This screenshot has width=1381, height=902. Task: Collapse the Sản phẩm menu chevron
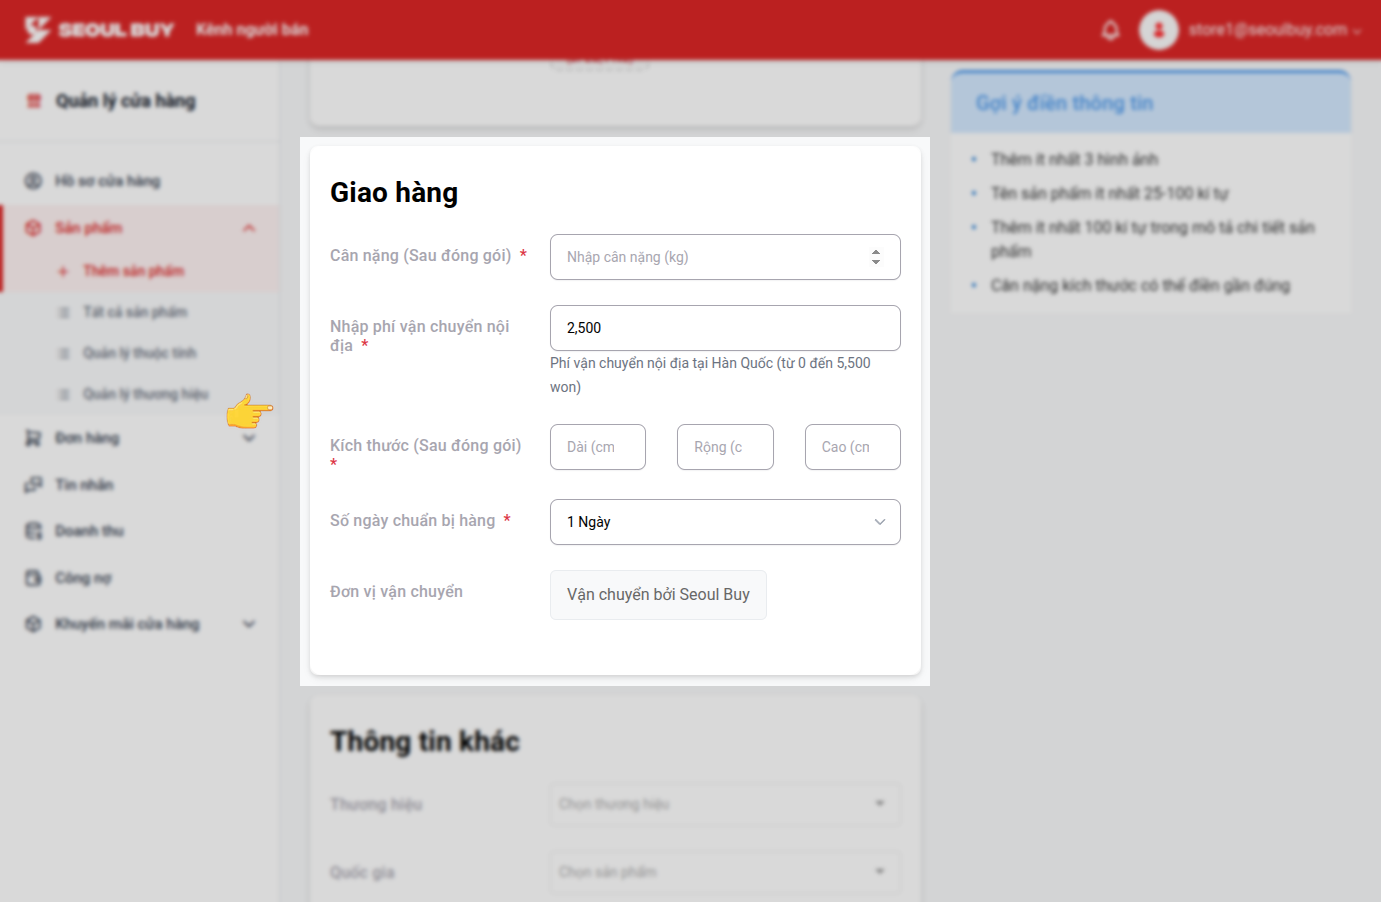(x=249, y=228)
